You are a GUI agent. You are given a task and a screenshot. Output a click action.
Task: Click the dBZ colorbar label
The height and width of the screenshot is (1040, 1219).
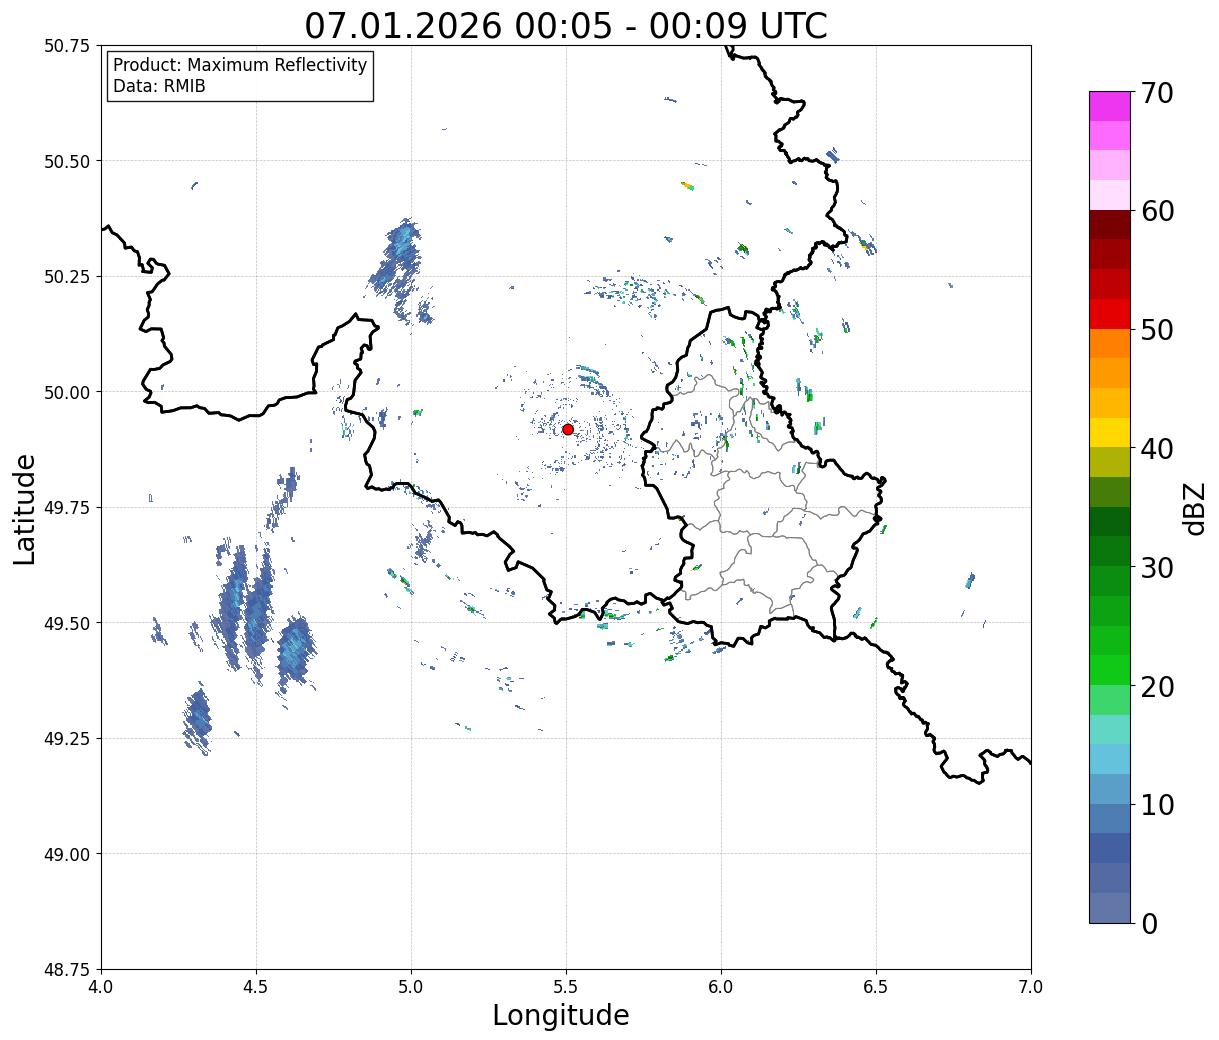[1194, 507]
